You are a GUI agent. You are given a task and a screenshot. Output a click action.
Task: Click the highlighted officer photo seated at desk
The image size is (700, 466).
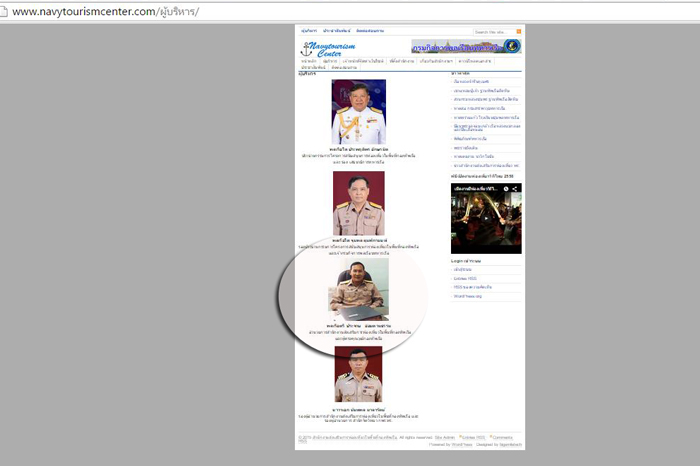[358, 290]
